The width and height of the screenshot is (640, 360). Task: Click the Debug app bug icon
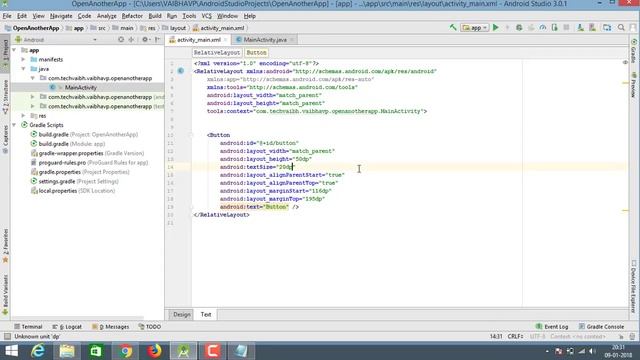[x=519, y=28]
